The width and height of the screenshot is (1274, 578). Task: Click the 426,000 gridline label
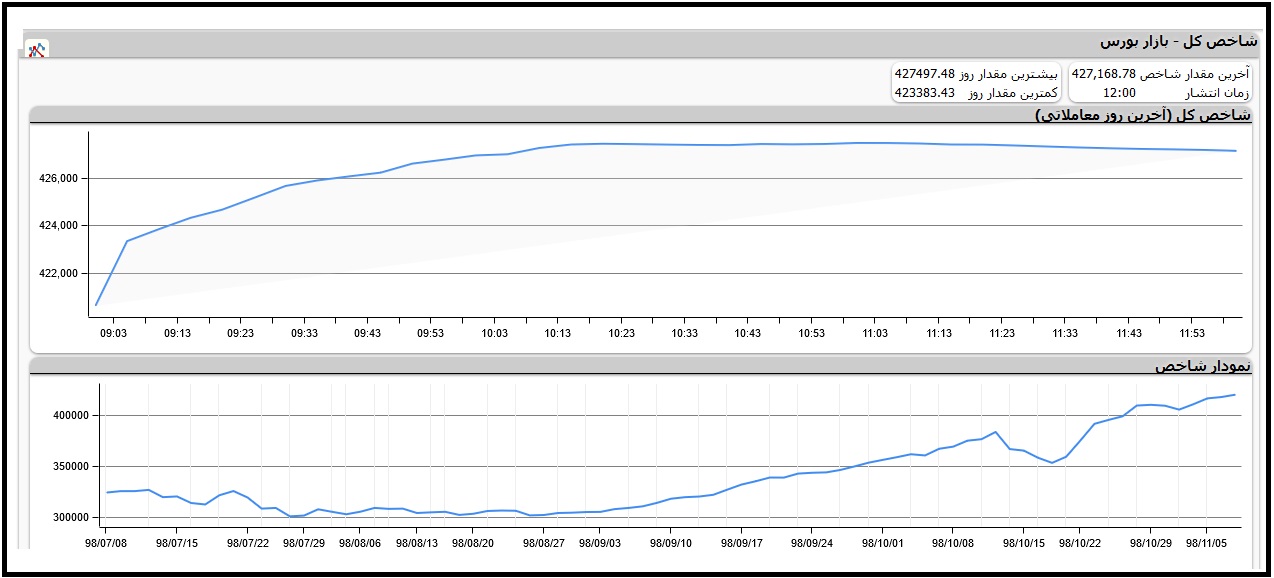tap(59, 179)
